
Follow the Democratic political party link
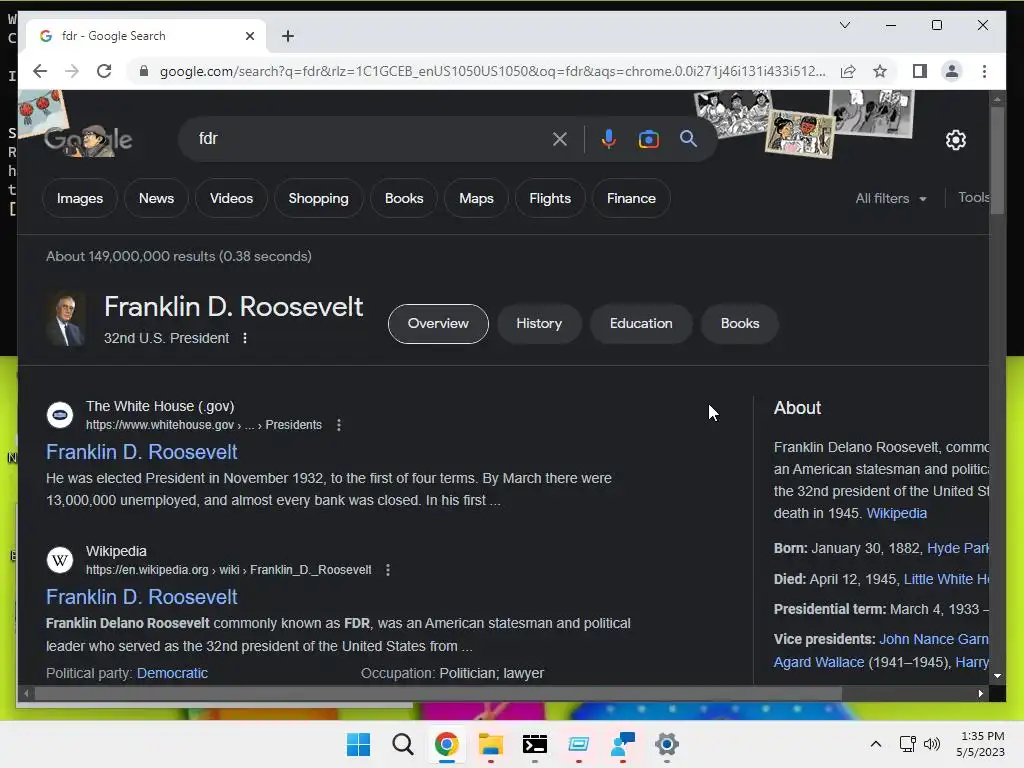[172, 673]
